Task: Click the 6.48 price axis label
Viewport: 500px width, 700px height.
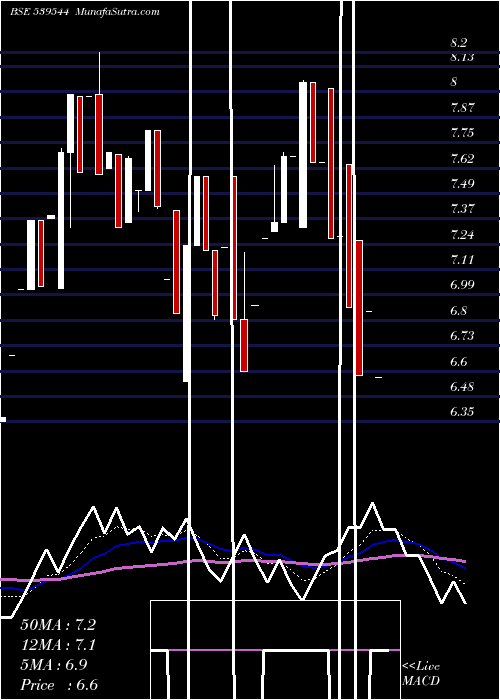Action: tap(462, 386)
